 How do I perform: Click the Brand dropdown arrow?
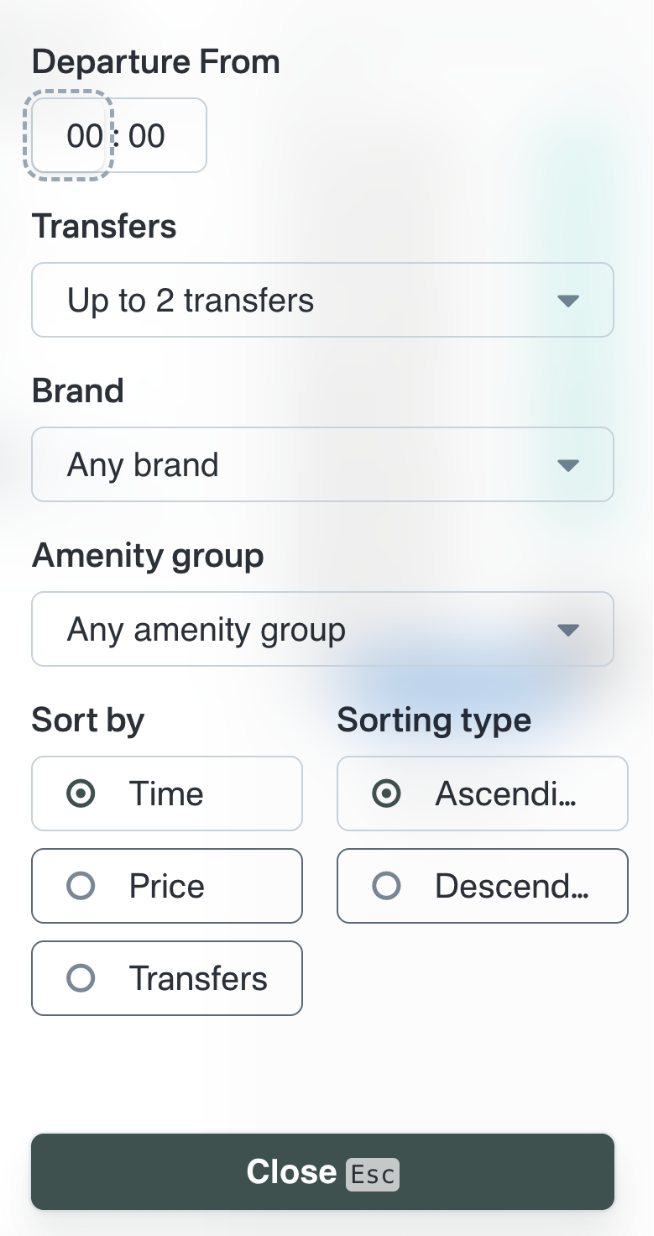click(570, 464)
